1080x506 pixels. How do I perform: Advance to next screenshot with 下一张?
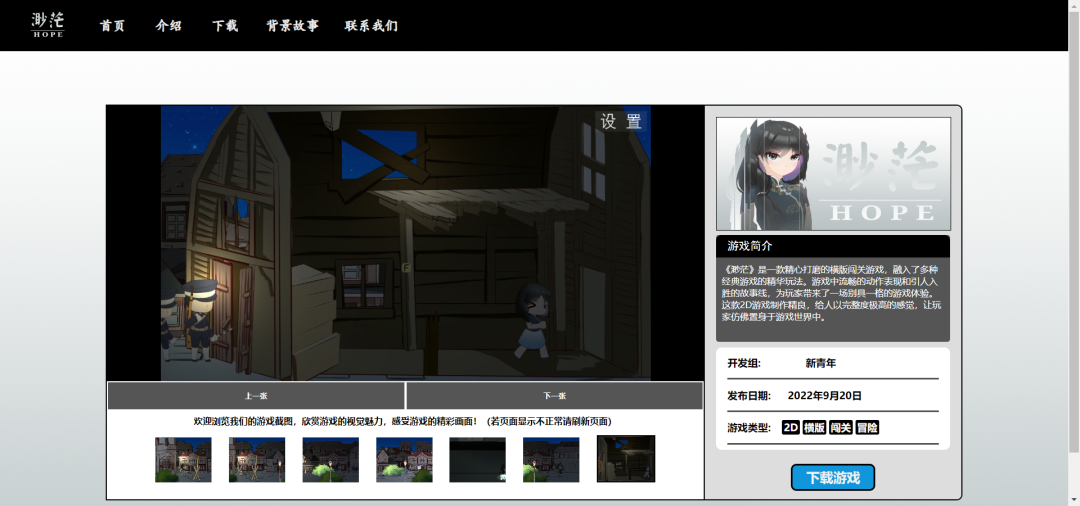(554, 395)
